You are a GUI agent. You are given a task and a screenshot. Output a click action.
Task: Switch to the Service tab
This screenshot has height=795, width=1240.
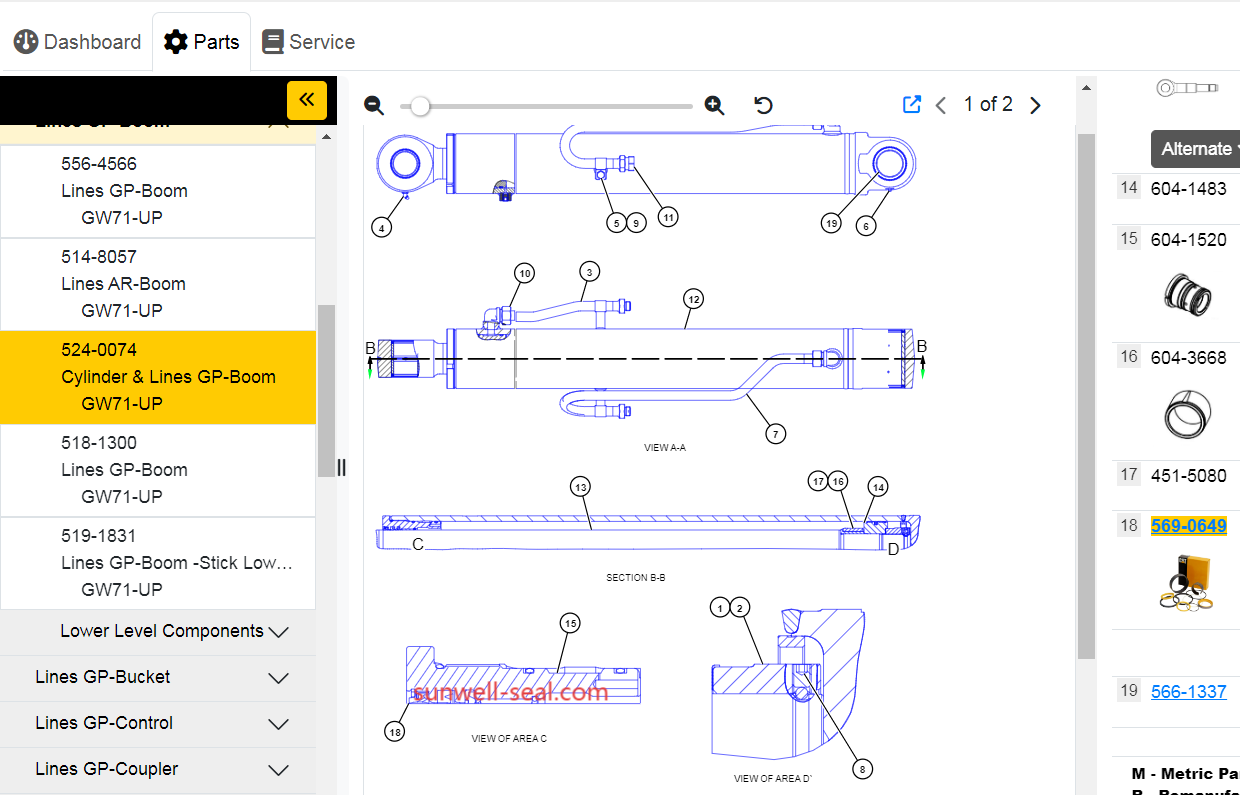[x=308, y=42]
